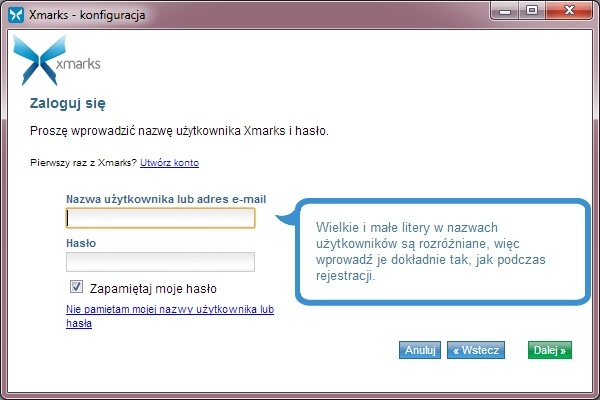Click the Hasło field label
Viewport: 600px width, 400px height.
pyautogui.click(x=81, y=243)
